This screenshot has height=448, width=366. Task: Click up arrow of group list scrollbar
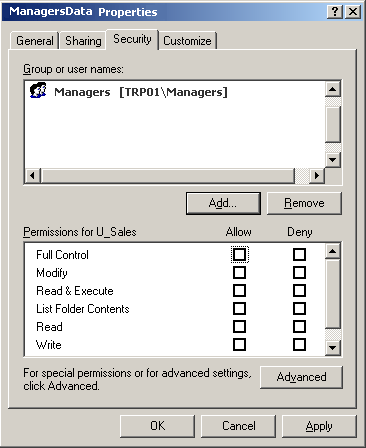[x=332, y=89]
